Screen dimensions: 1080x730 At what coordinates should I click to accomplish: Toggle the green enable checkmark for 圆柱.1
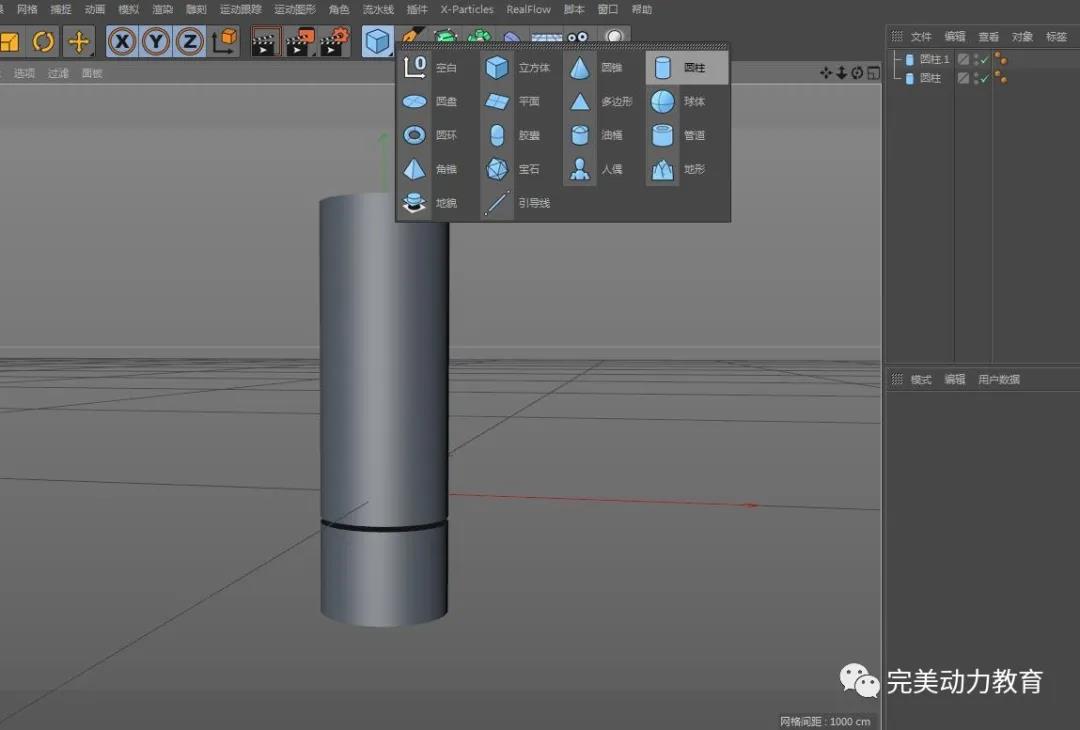point(984,59)
